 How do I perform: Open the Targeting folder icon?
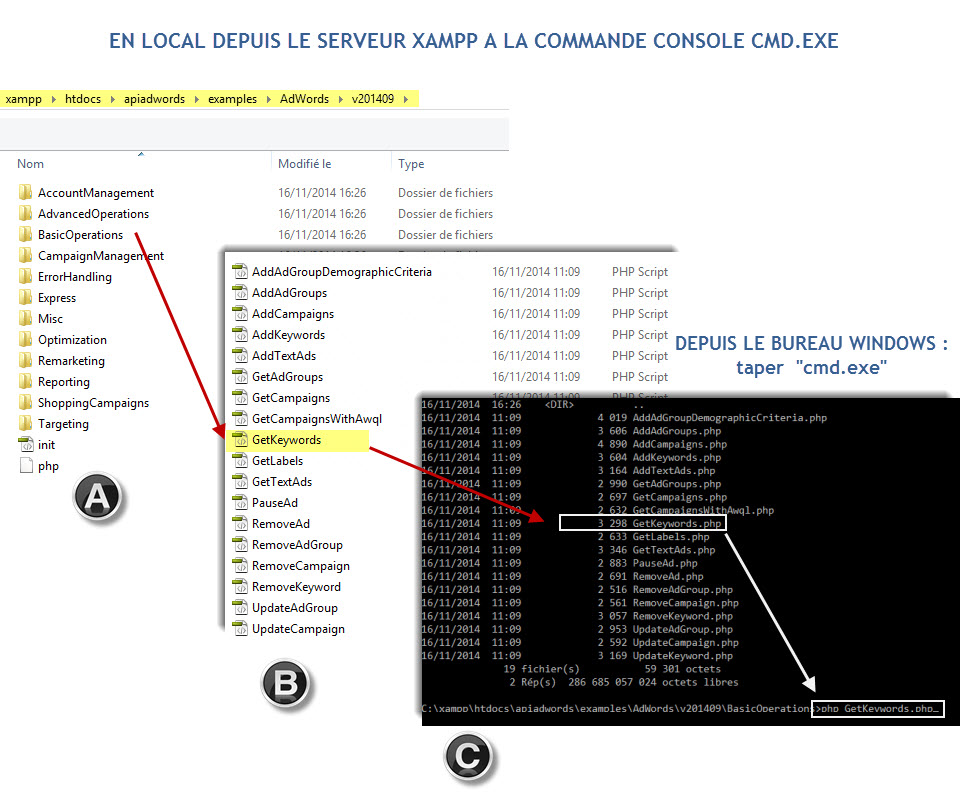pos(25,423)
